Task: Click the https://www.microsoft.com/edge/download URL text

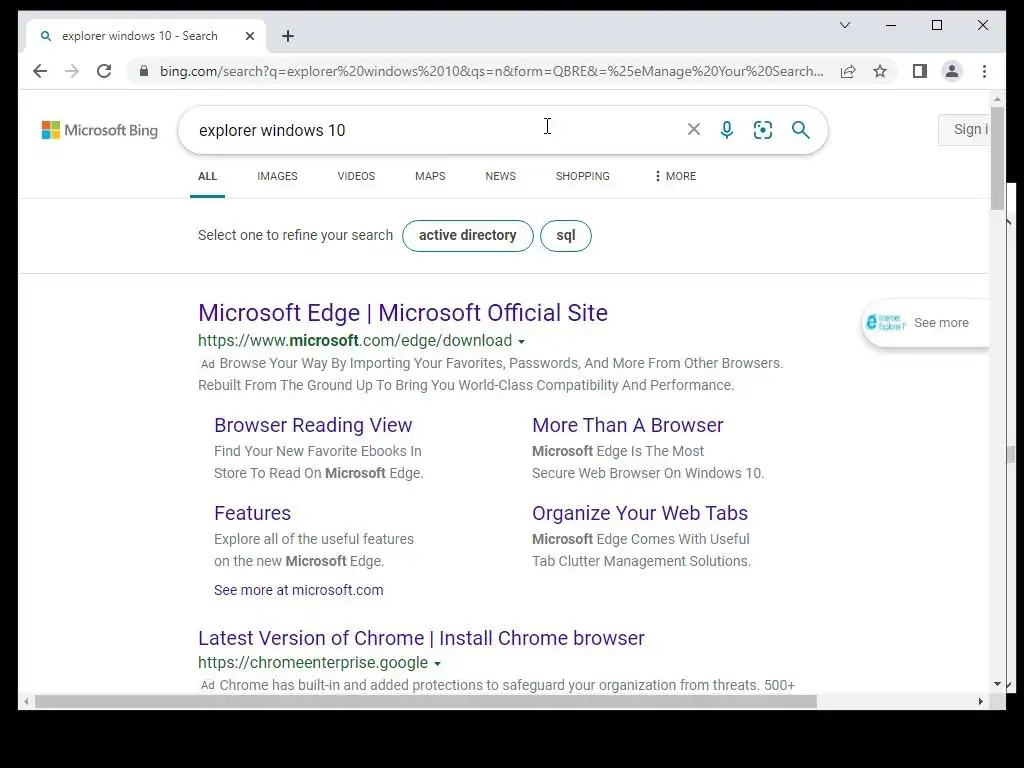Action: [x=355, y=341]
